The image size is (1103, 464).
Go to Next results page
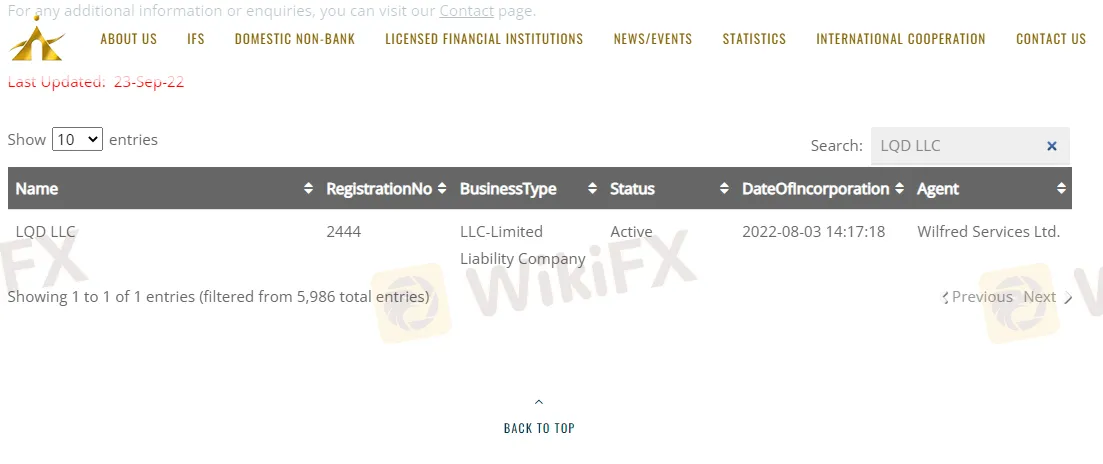point(1040,297)
